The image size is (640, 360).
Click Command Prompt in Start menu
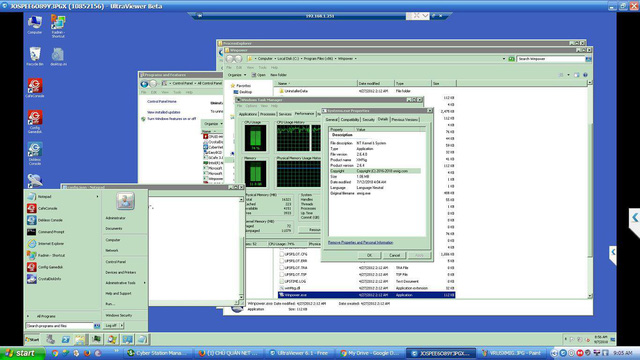point(46,232)
